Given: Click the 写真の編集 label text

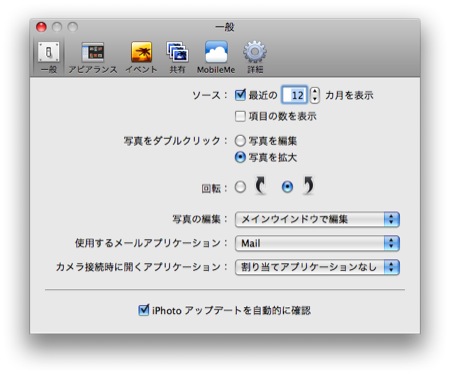Looking at the screenshot, I should (200, 219).
